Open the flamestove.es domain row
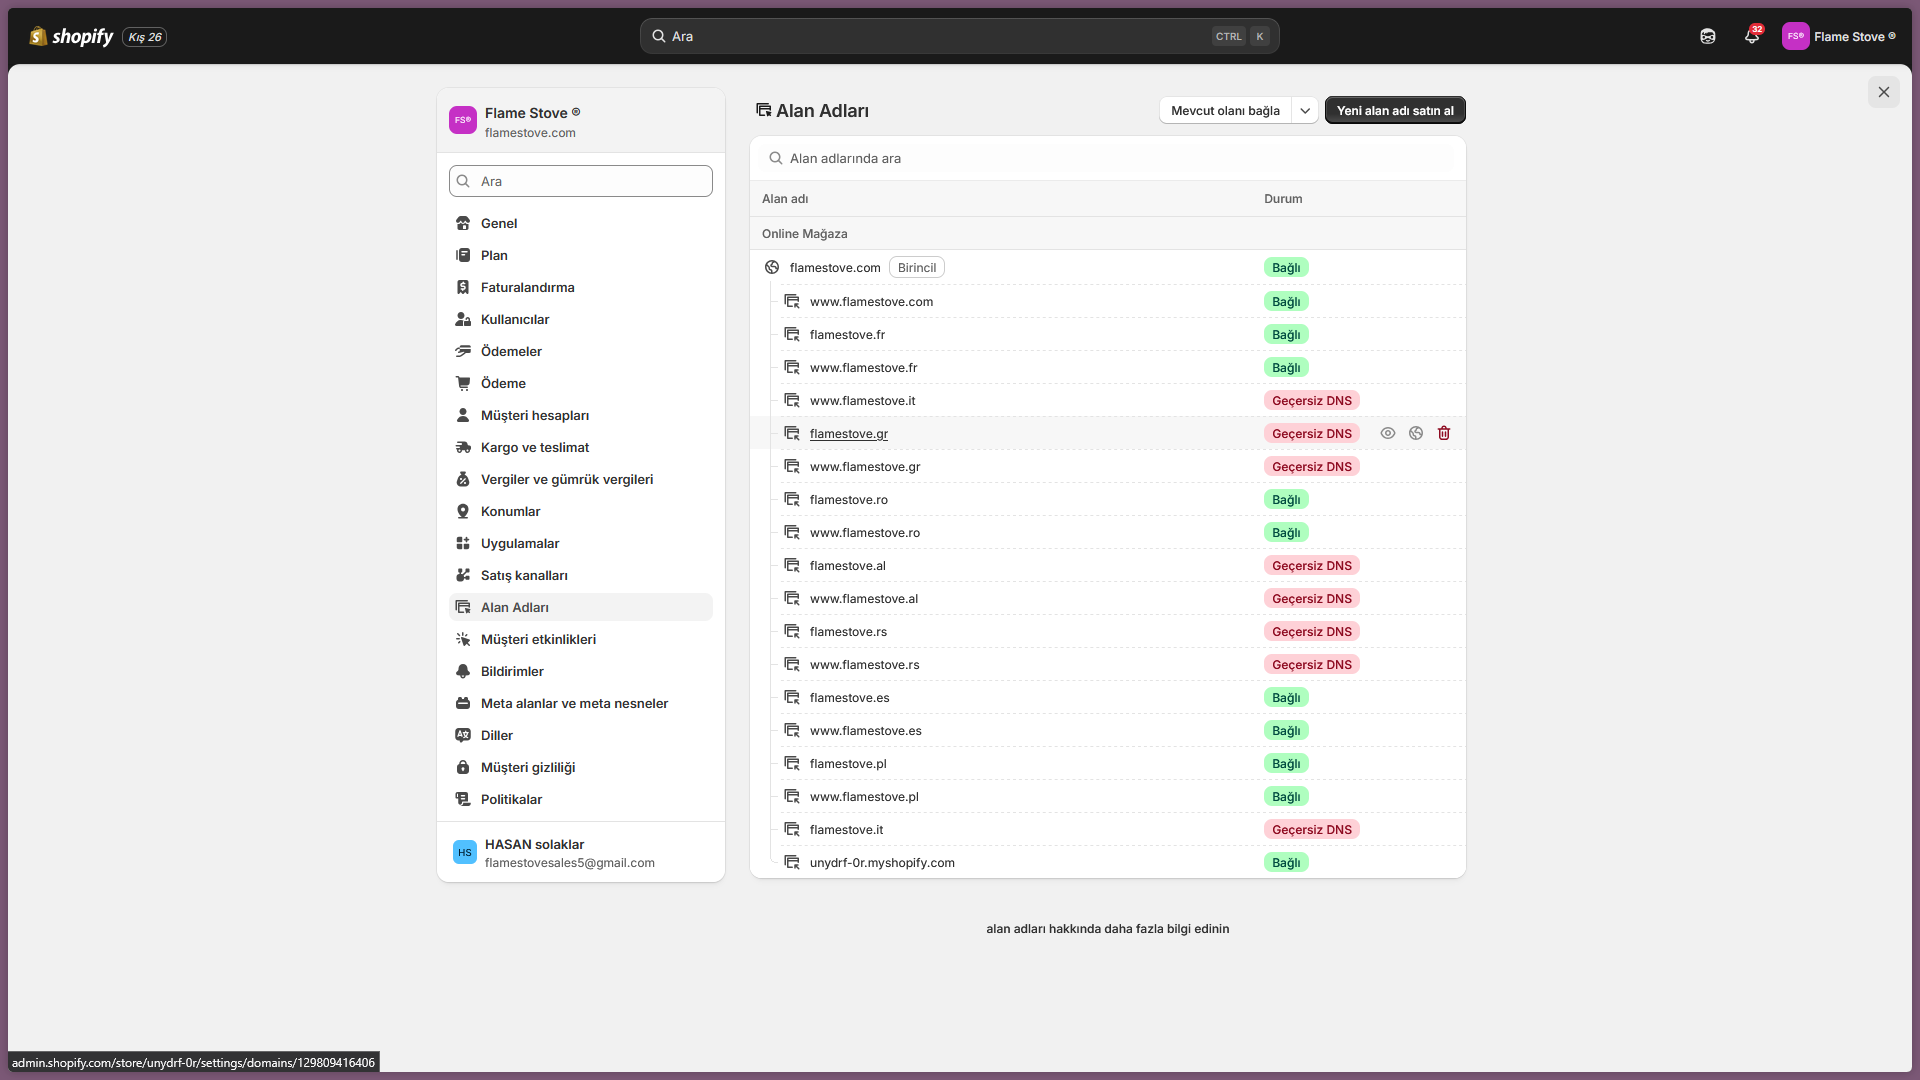 coord(1108,697)
